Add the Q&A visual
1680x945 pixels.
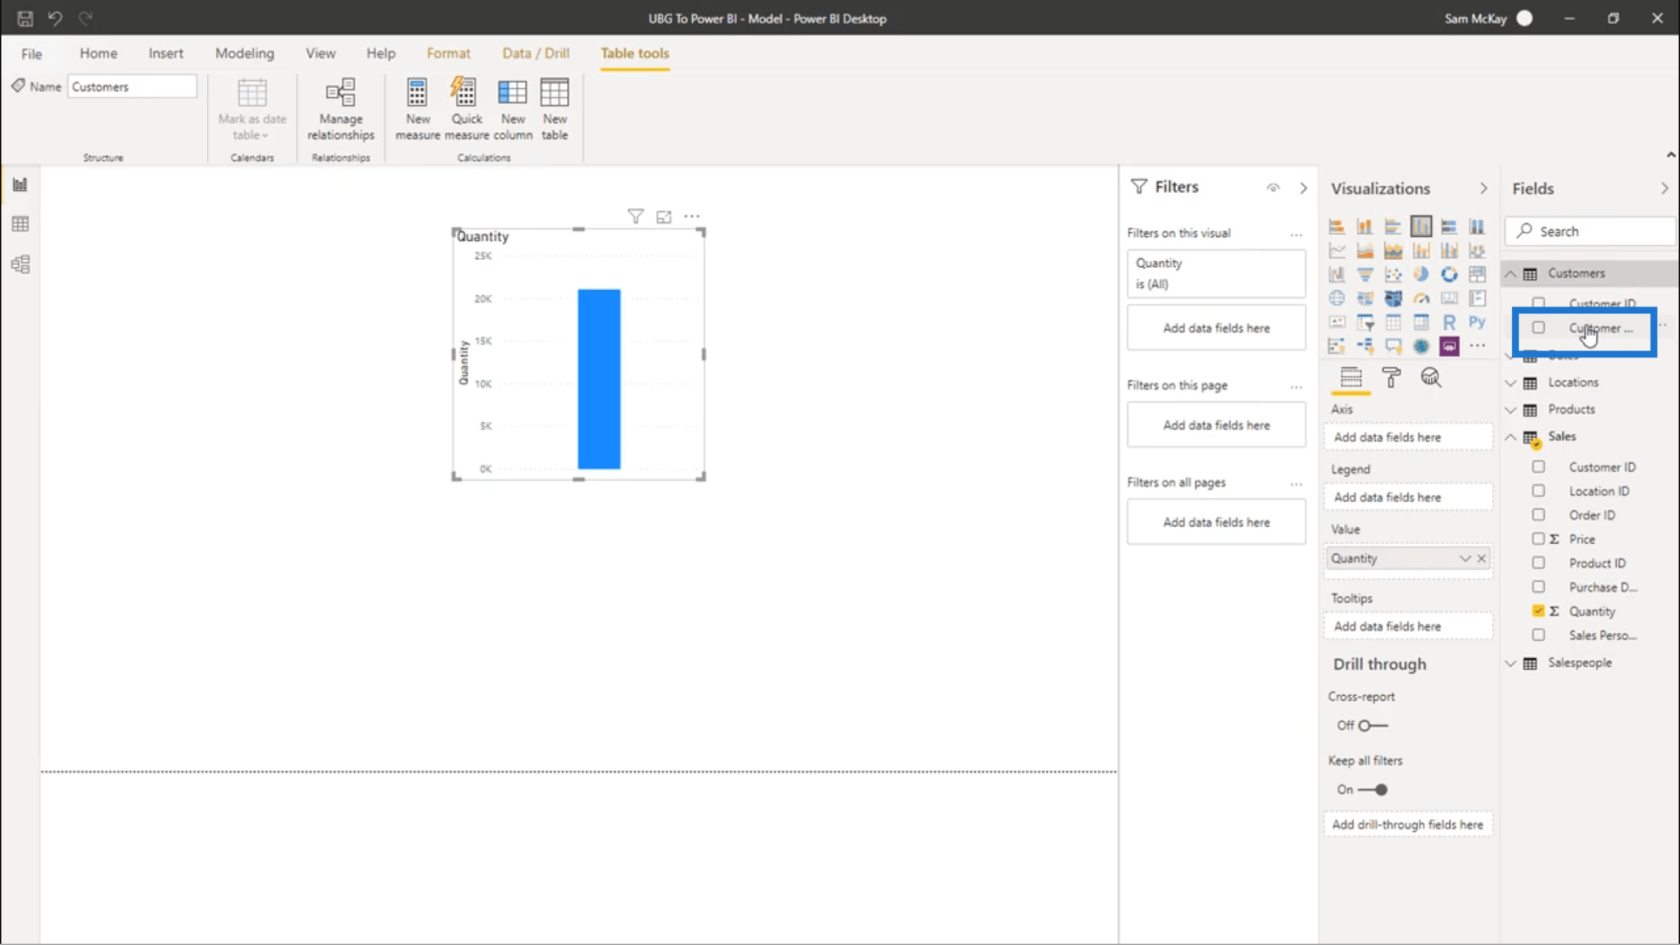[x=1392, y=347]
